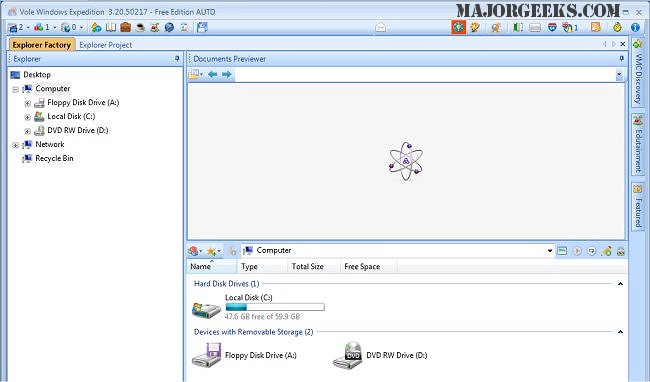Click the DVD RW Drive (D:) icon in file list
This screenshot has width=650, height=382.
click(347, 355)
